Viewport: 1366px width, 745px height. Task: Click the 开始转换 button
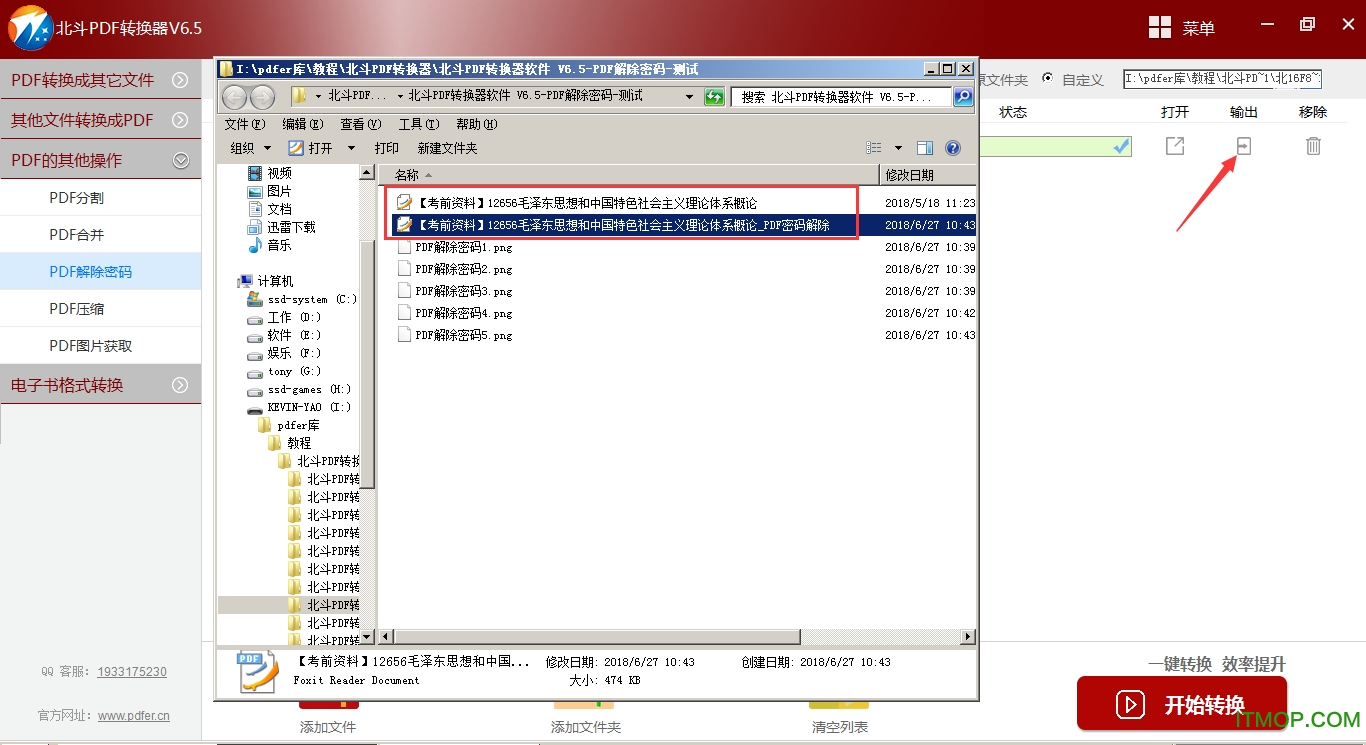(x=1181, y=704)
